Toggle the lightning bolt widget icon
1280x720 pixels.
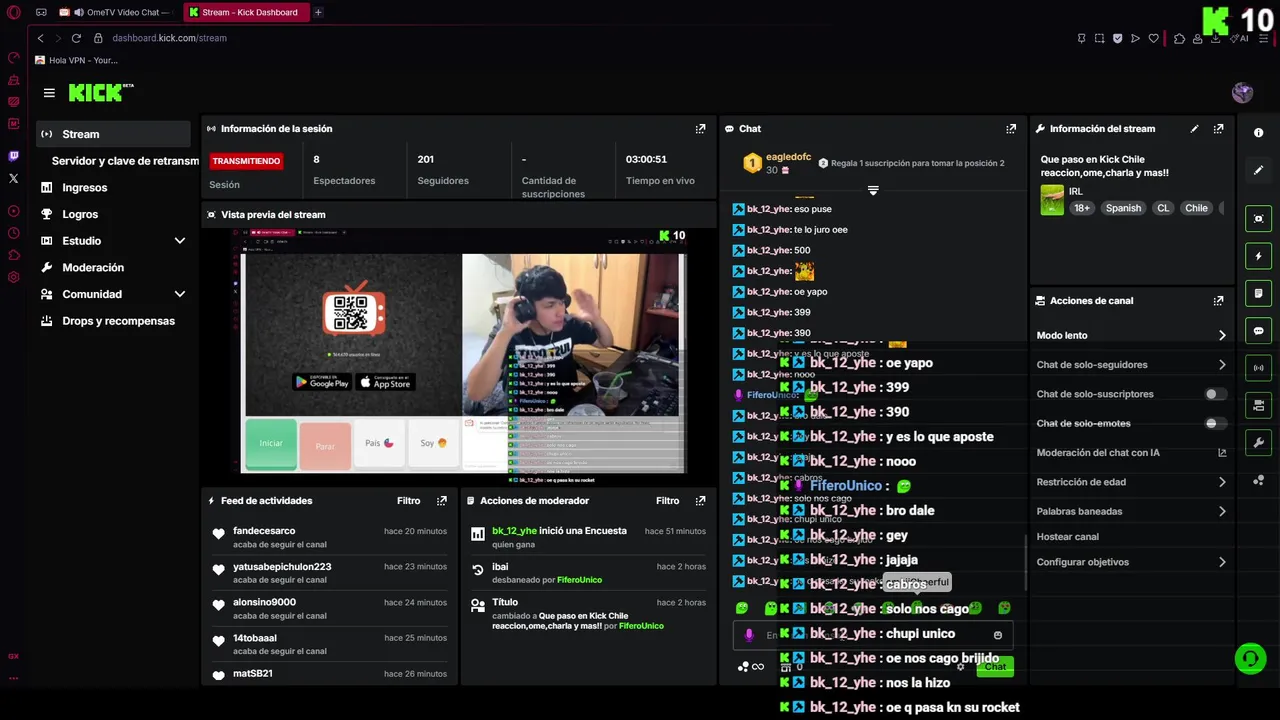click(x=1258, y=256)
